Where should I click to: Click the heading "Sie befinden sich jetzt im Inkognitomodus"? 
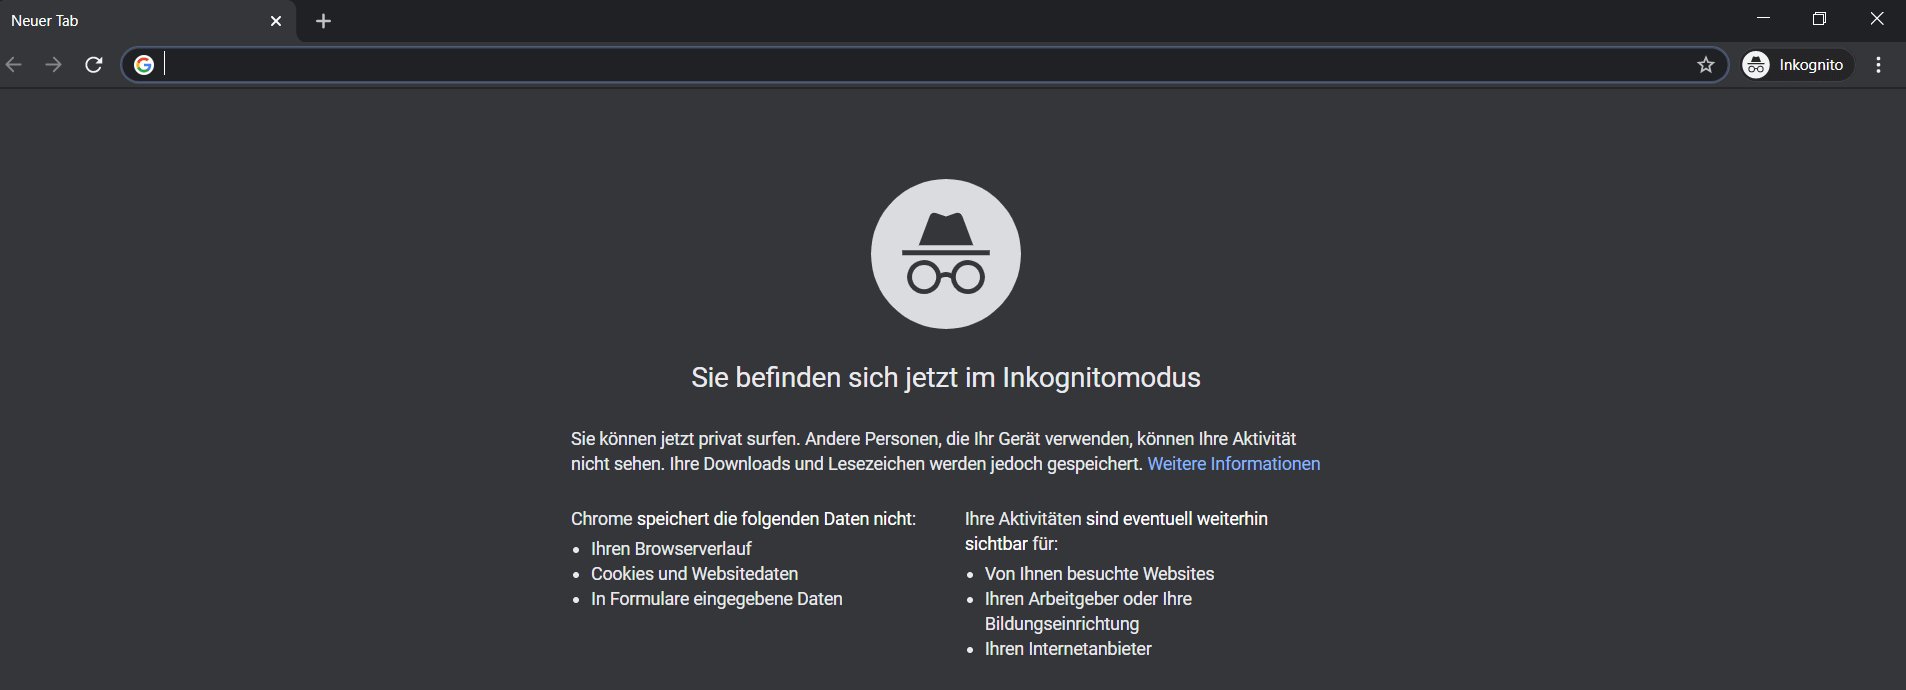(x=946, y=378)
